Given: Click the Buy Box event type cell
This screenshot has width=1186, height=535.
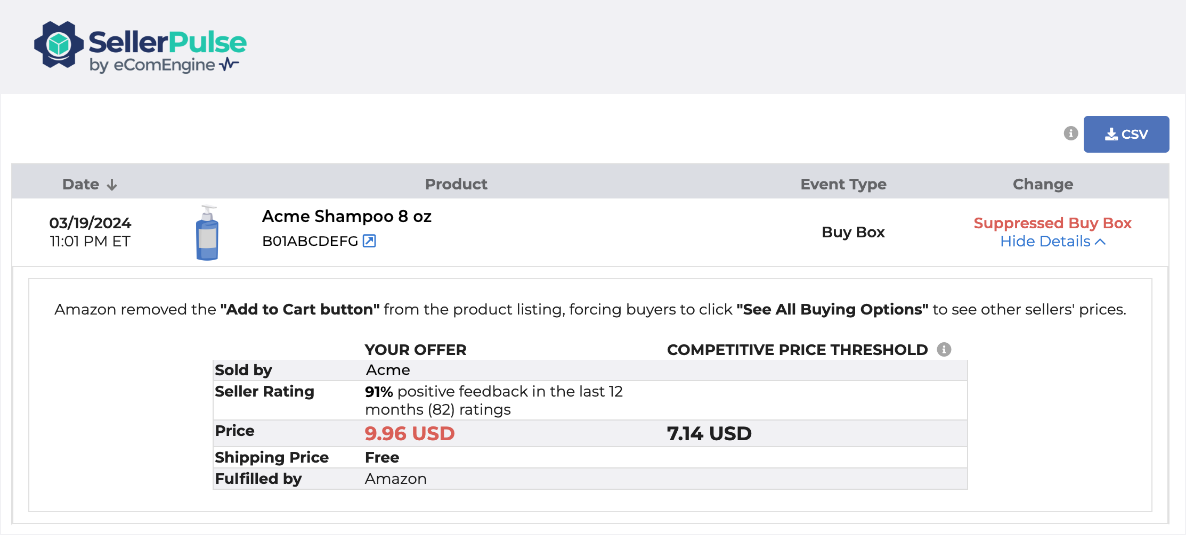Looking at the screenshot, I should [x=853, y=232].
